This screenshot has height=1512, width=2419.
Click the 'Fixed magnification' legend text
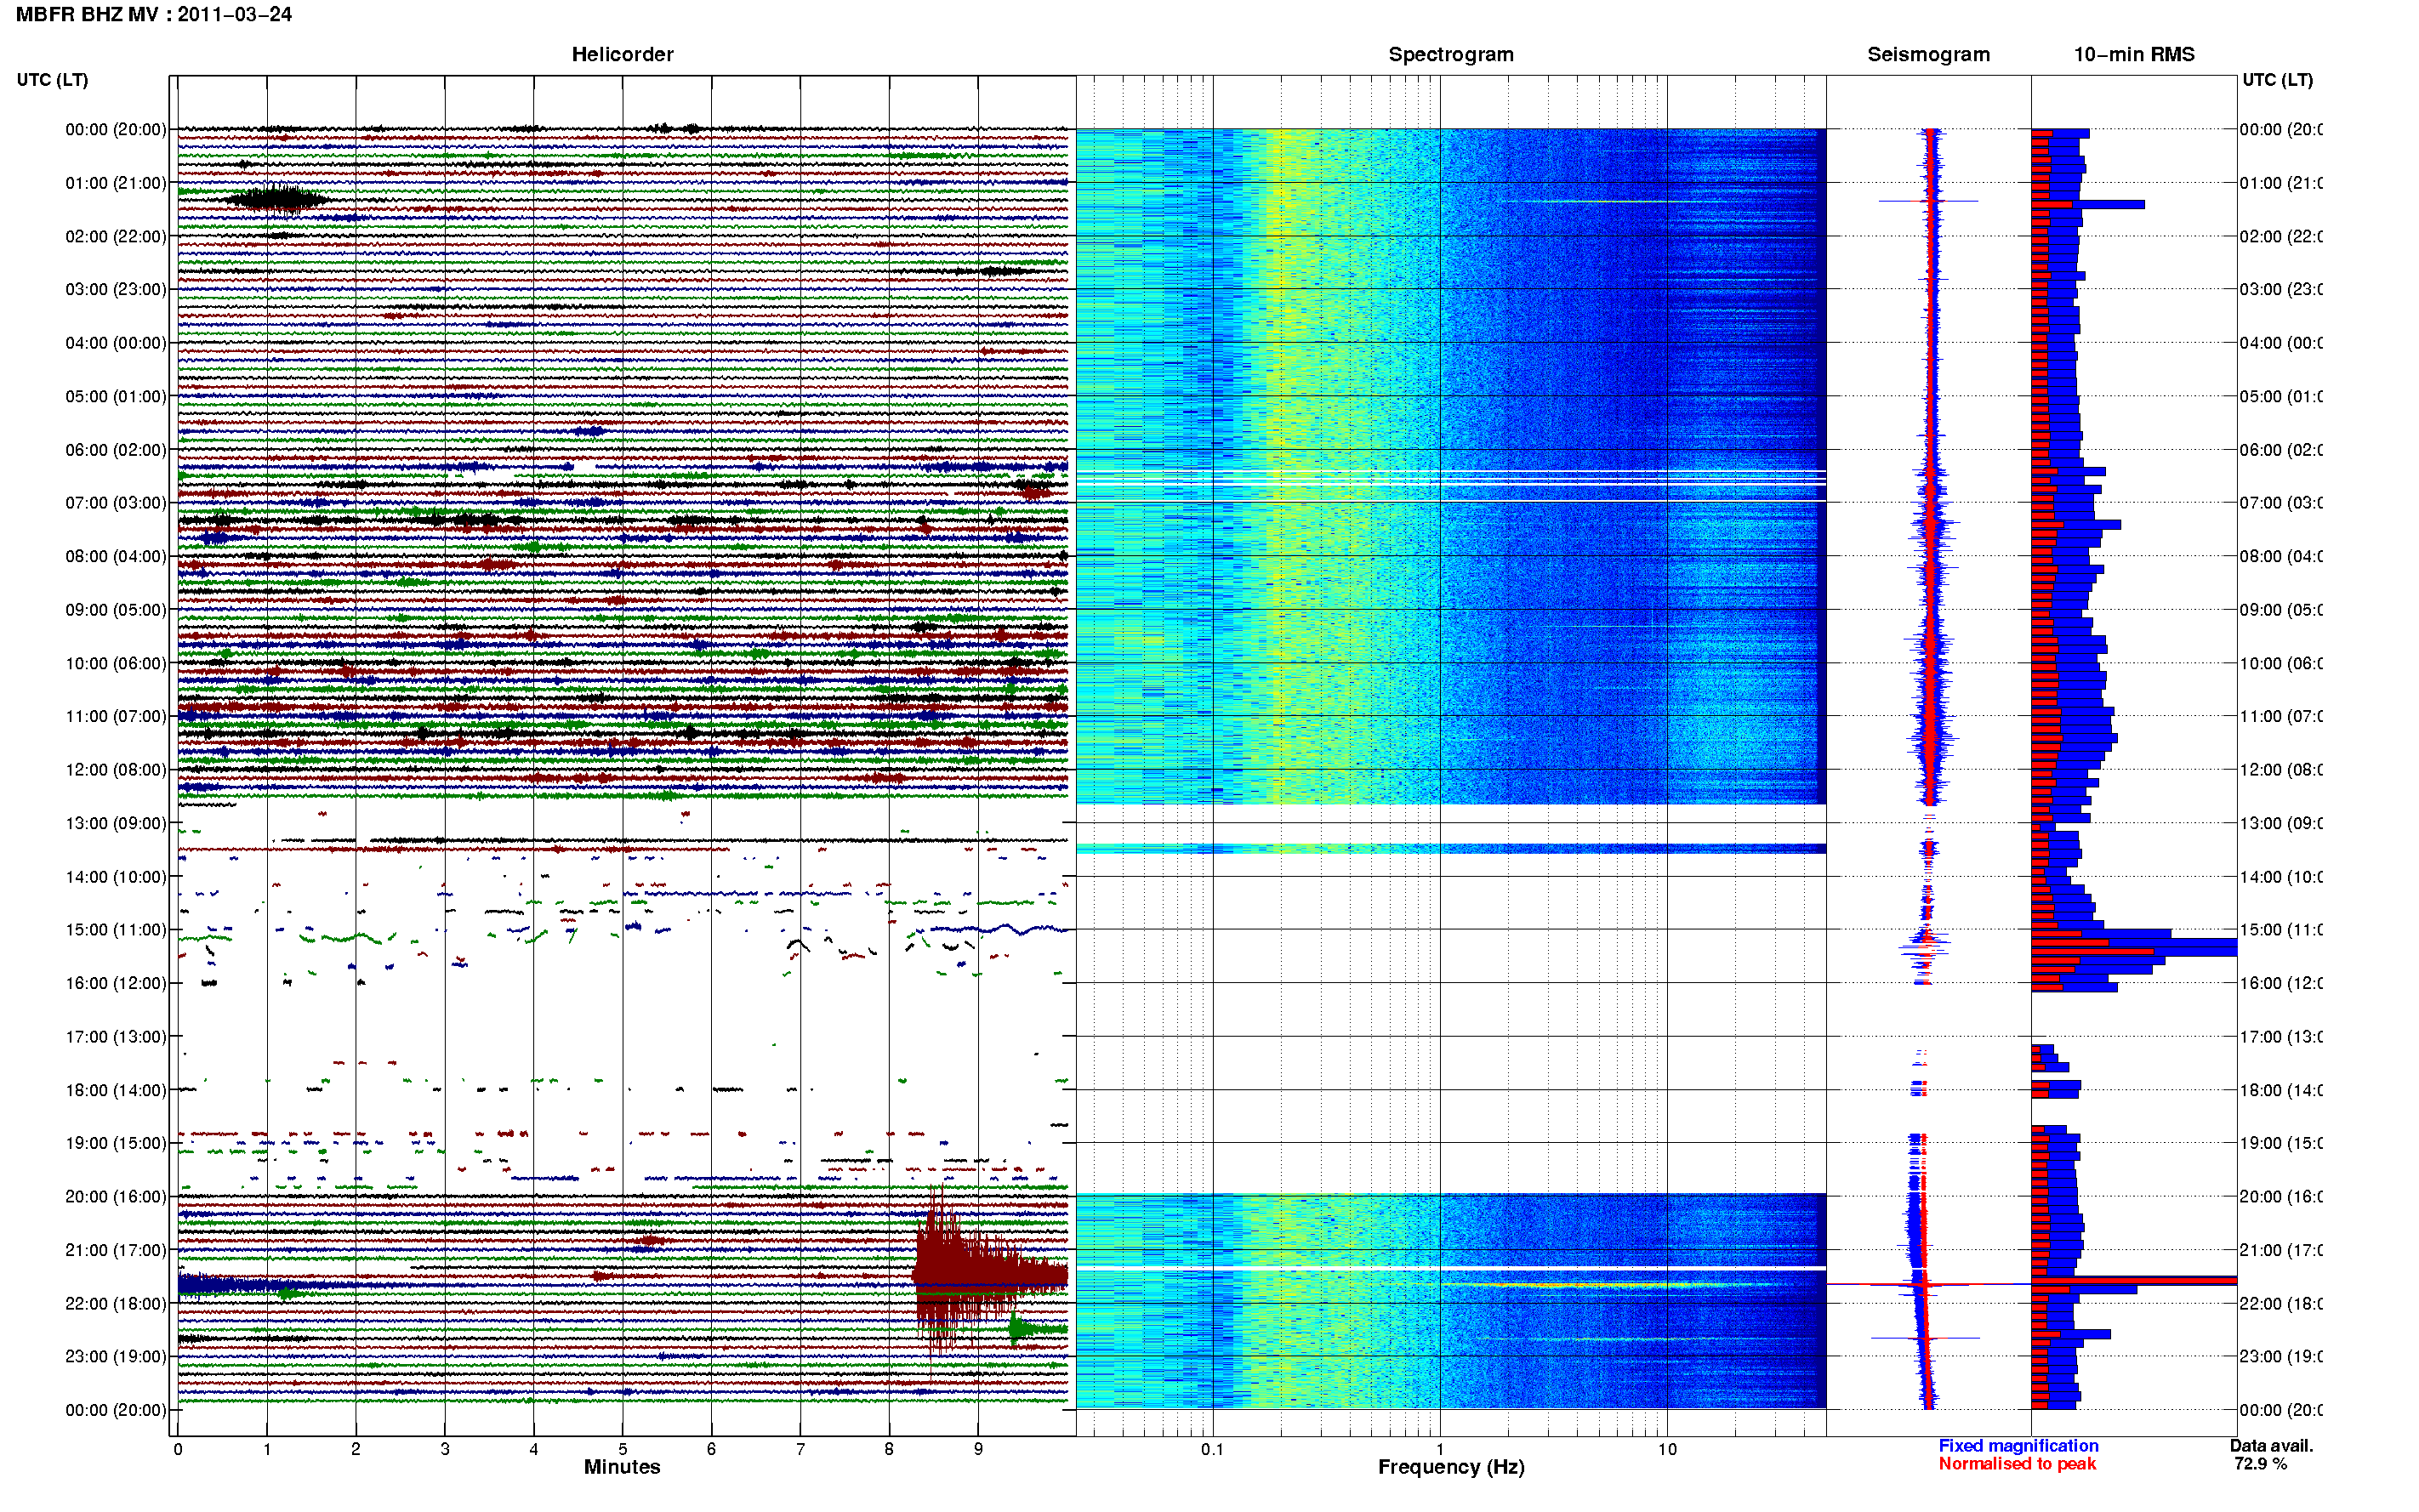tap(2018, 1446)
